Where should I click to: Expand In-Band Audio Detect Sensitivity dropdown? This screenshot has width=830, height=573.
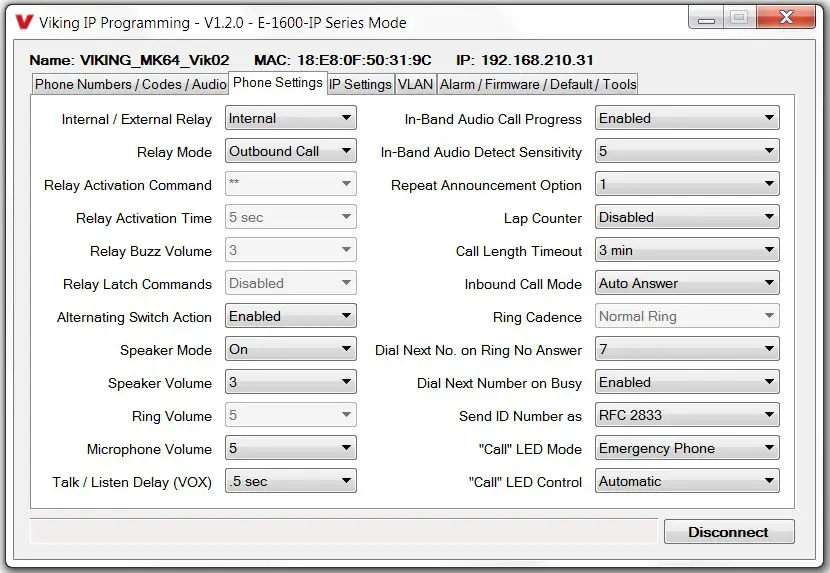point(687,151)
